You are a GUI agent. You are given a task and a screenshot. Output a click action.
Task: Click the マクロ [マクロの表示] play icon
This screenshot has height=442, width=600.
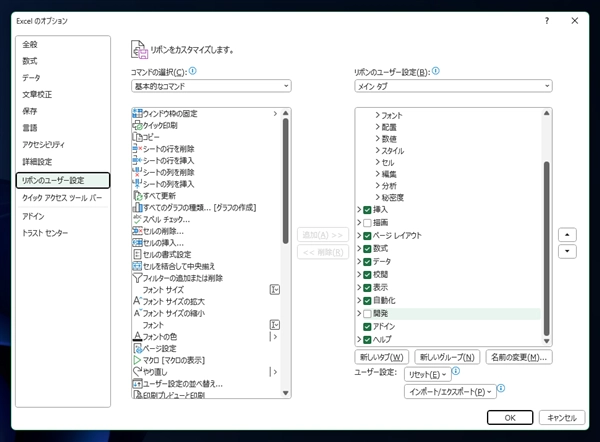tap(137, 360)
